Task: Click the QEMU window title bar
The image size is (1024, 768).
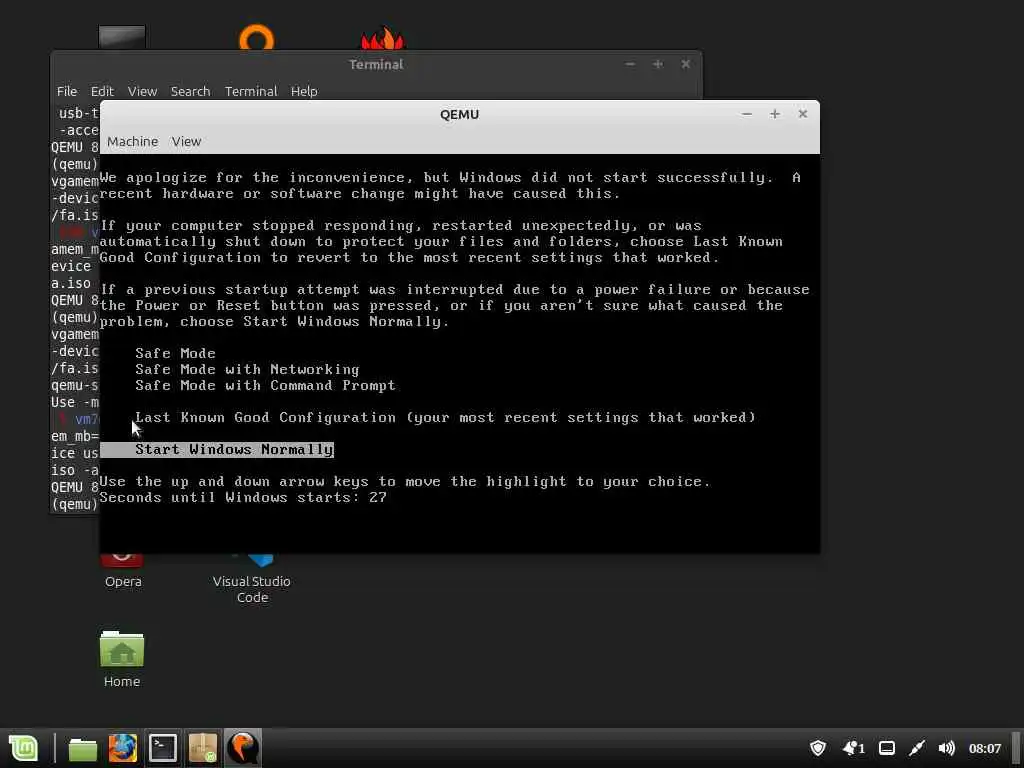Action: coord(459,114)
